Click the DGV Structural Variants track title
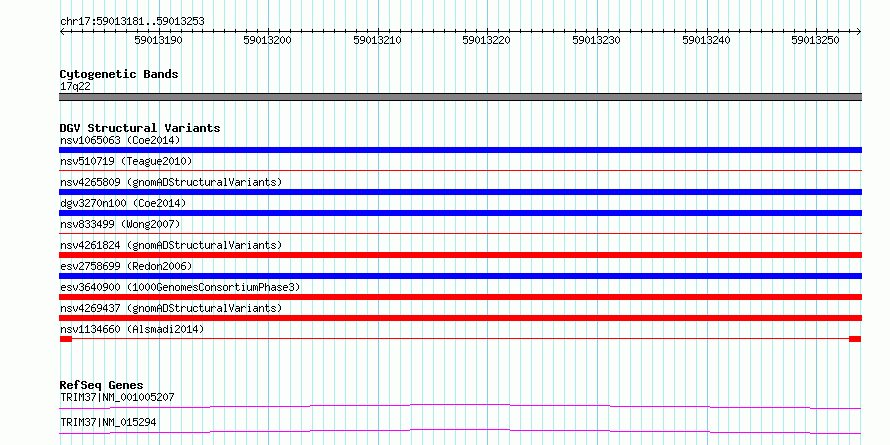The height and width of the screenshot is (445, 890). click(x=140, y=128)
